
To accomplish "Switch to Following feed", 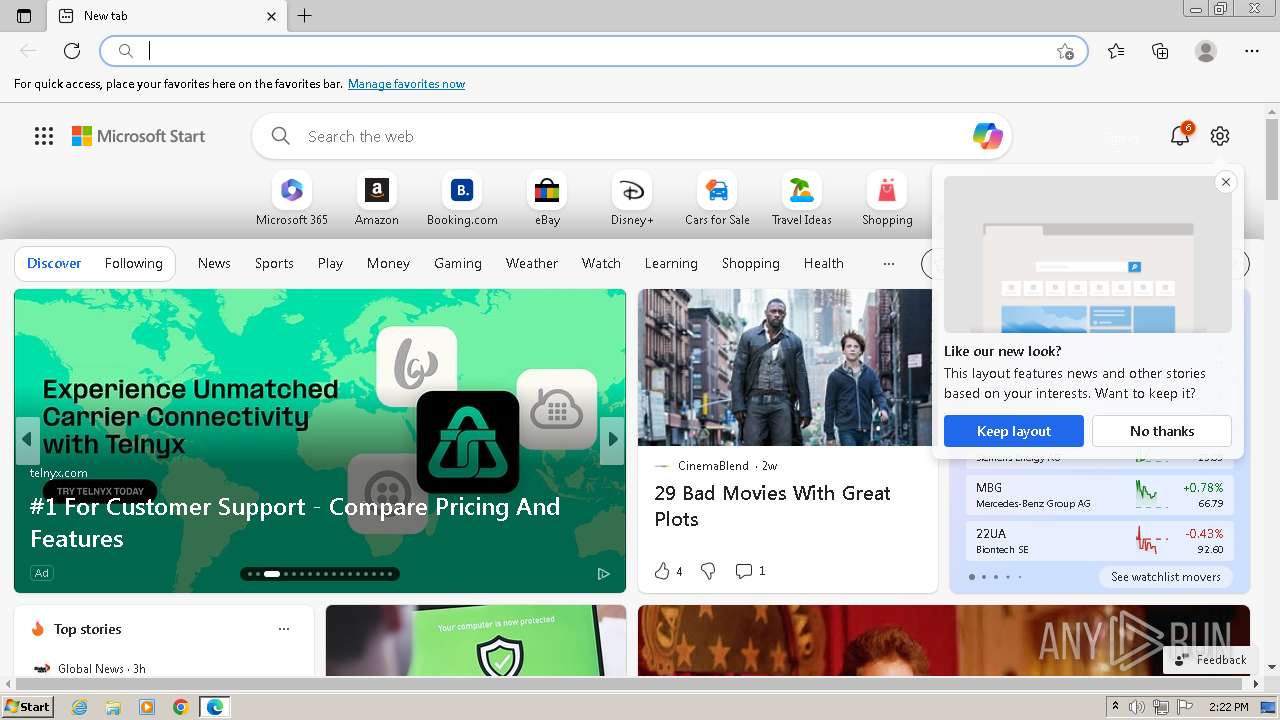I will [133, 264].
